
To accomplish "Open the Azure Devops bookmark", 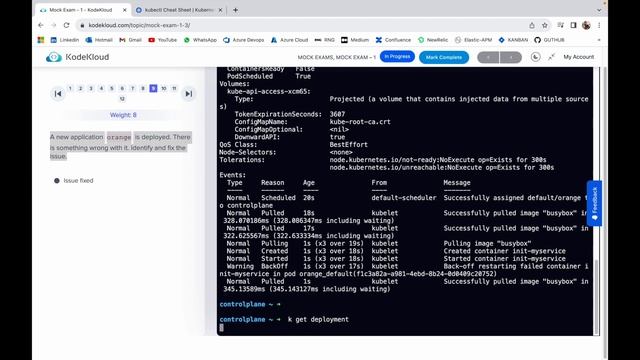I will click(x=244, y=40).
